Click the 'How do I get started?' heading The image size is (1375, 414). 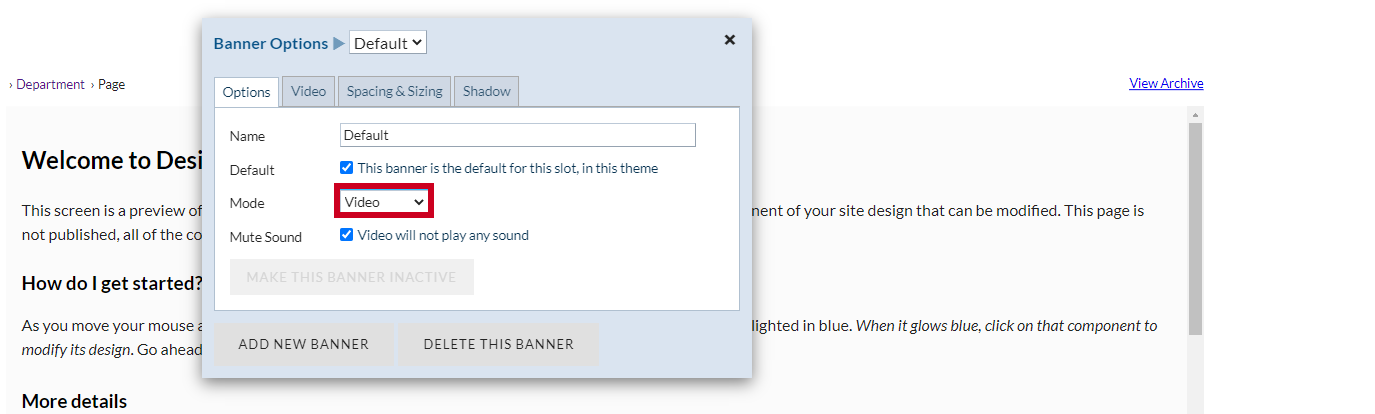pos(112,283)
